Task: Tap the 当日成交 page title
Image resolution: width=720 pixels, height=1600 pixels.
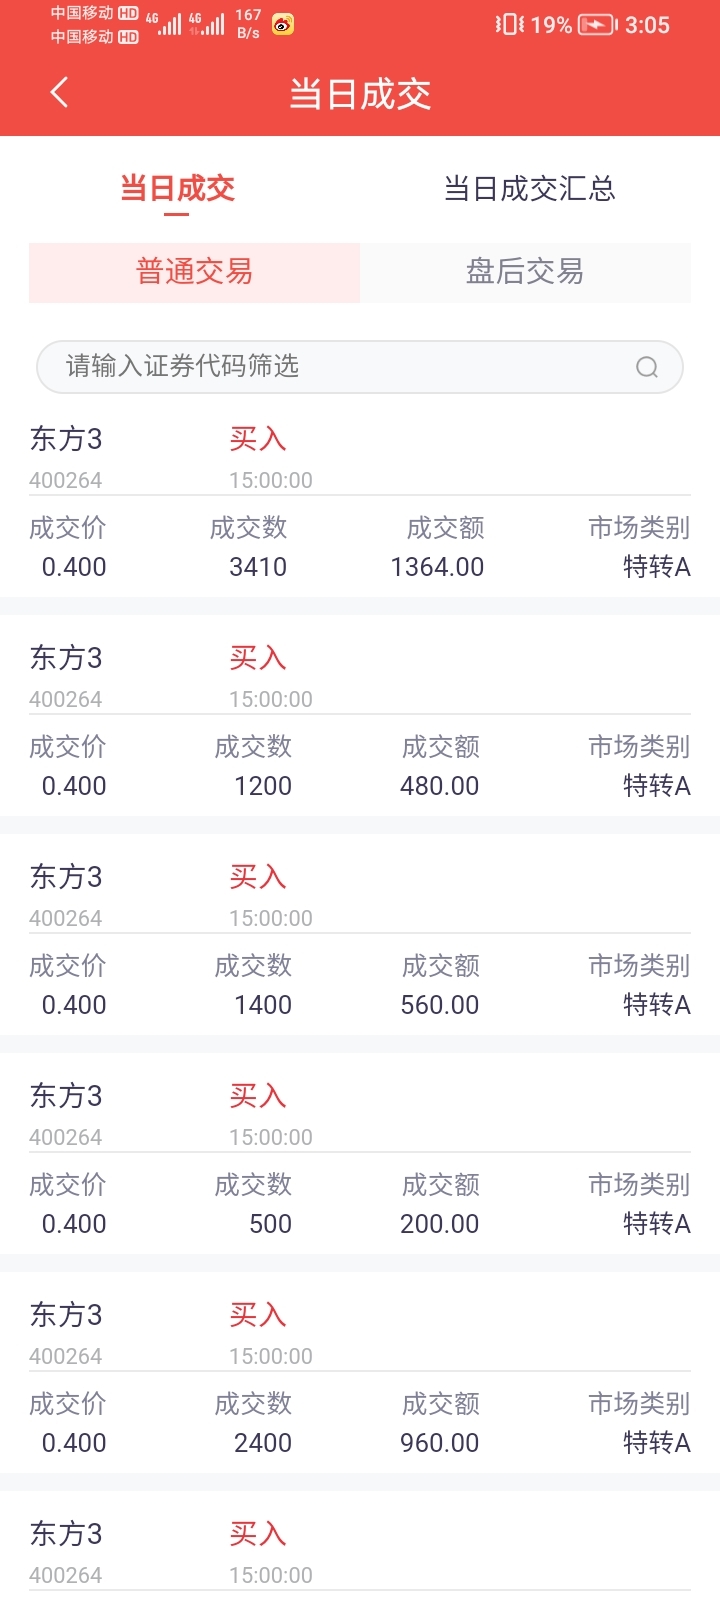Action: tap(360, 94)
